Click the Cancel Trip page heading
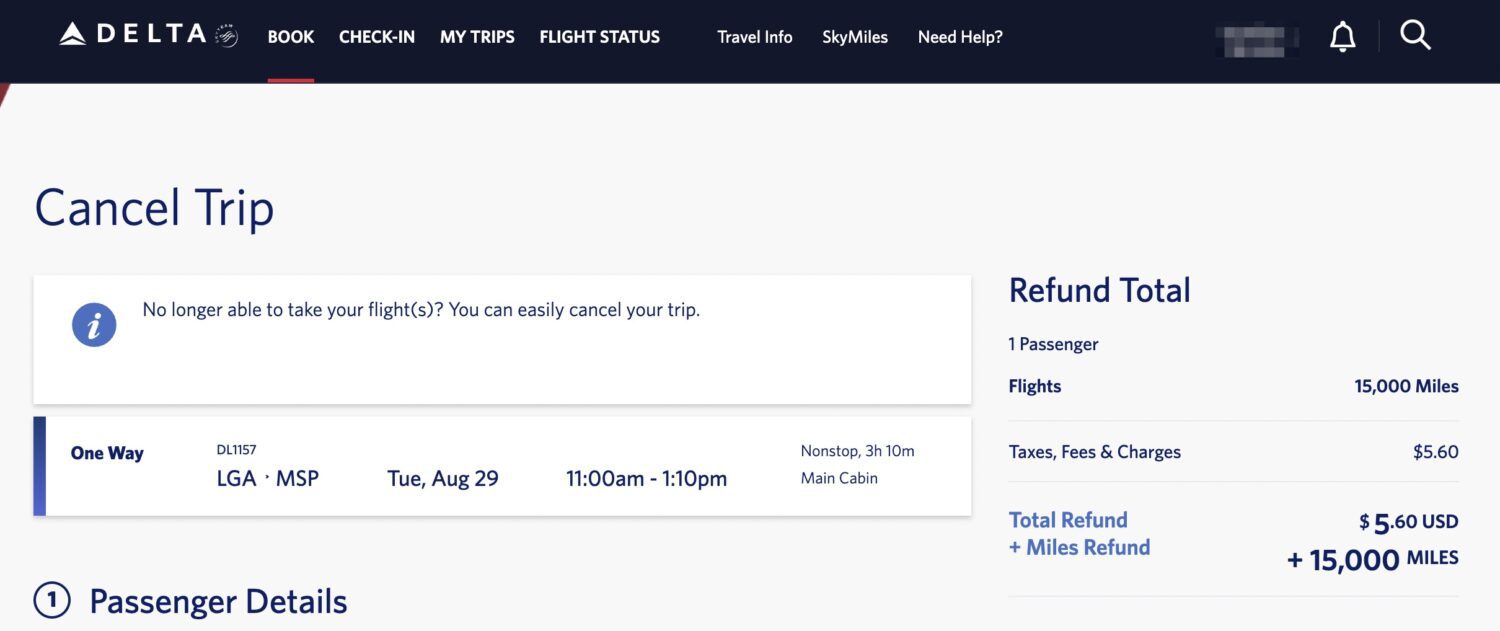Screen dimensions: 1500x631 point(154,208)
